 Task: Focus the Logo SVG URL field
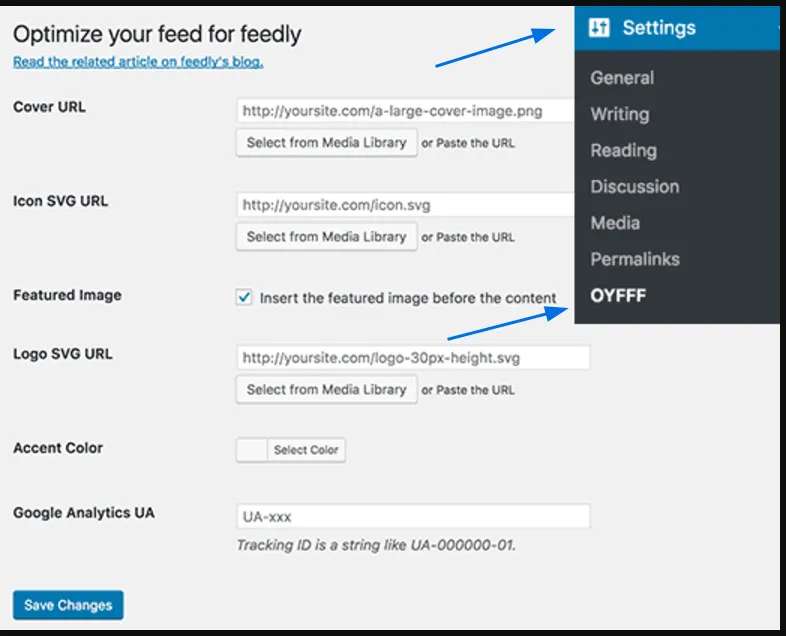413,358
